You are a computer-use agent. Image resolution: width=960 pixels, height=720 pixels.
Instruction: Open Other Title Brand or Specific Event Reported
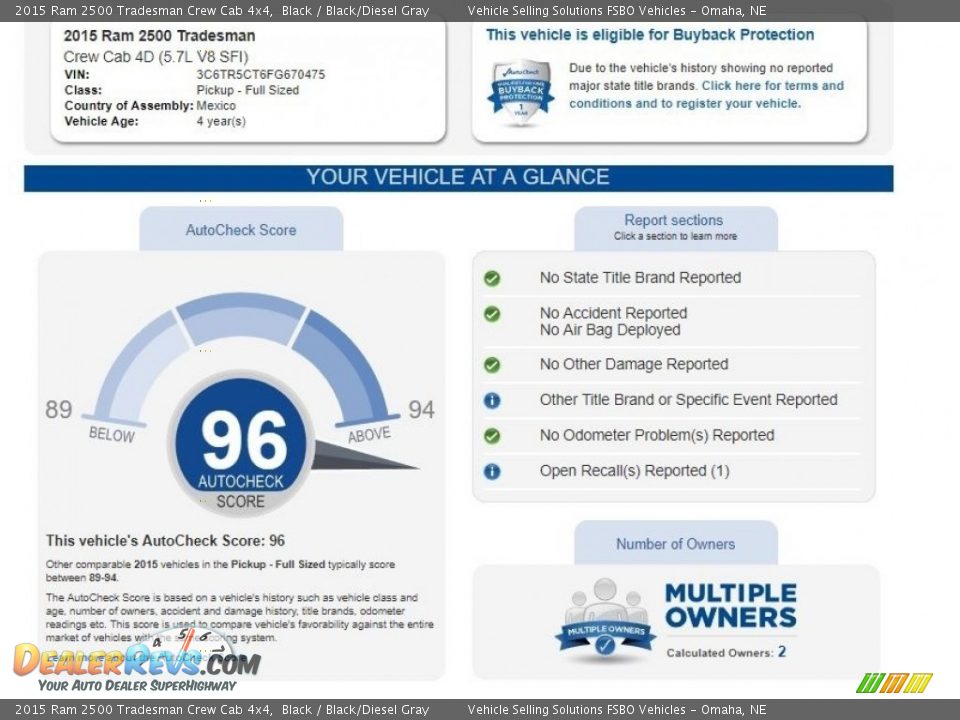688,400
